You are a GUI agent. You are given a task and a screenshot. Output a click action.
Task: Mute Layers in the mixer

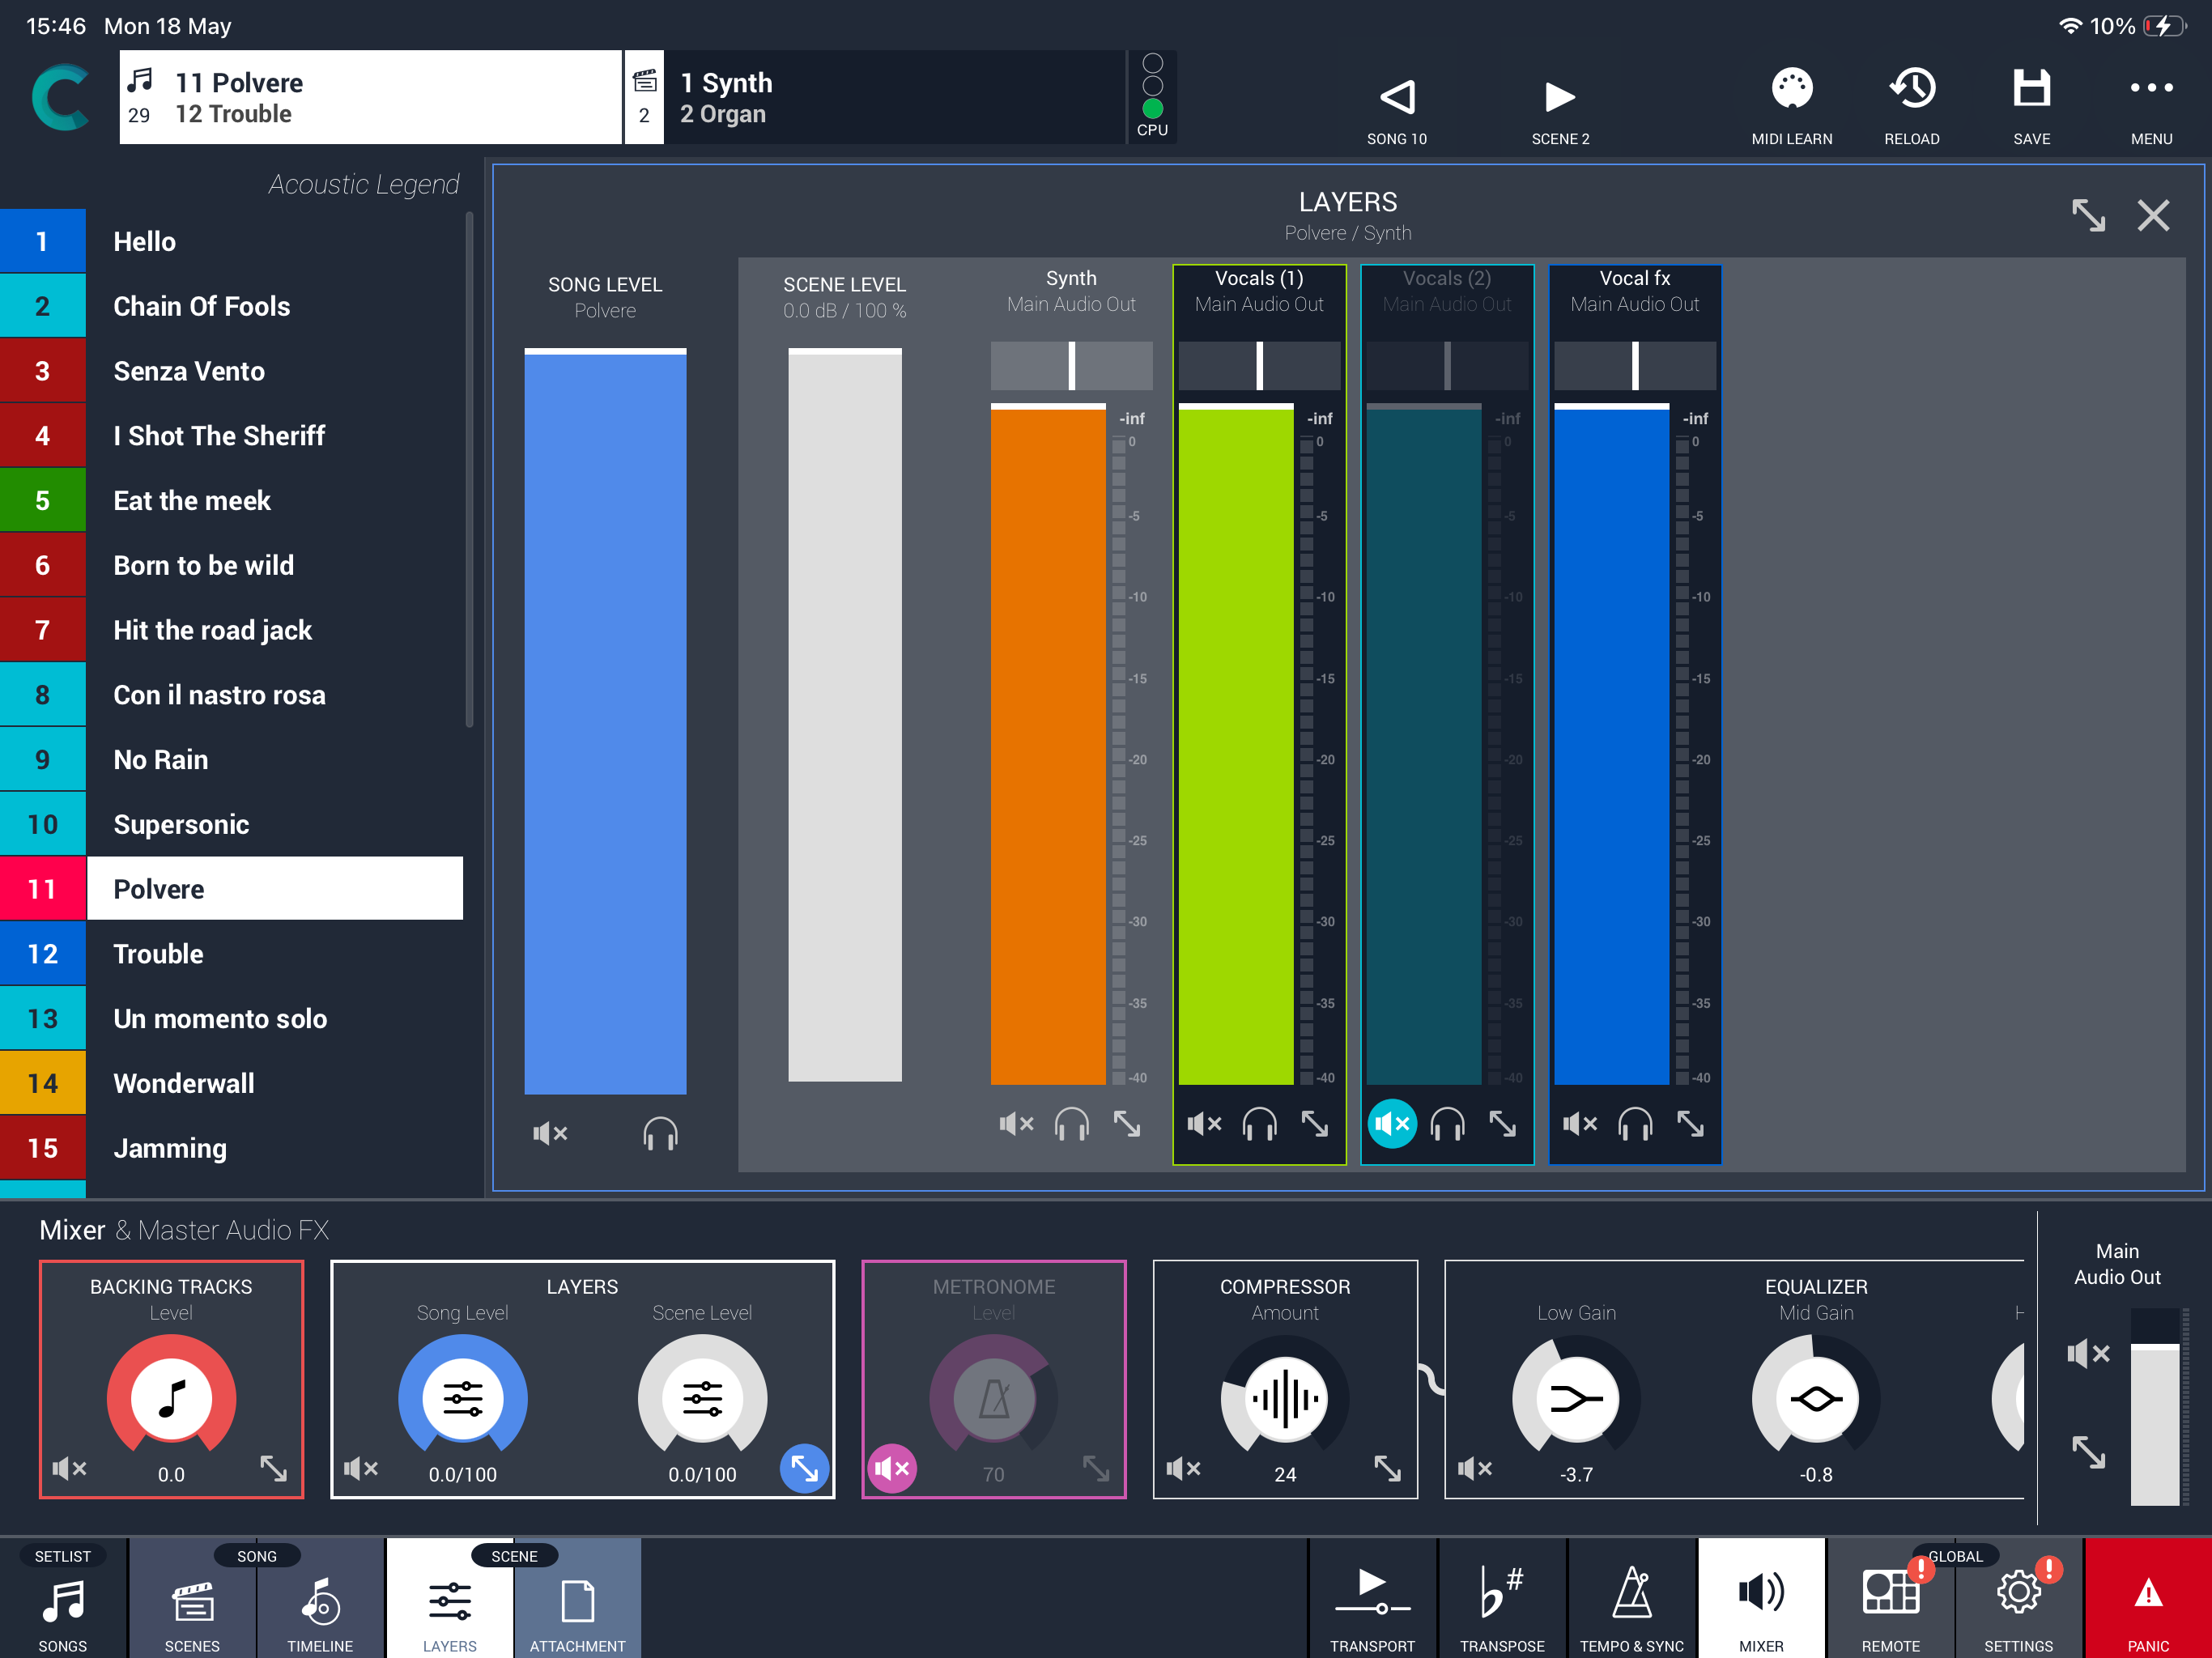click(361, 1468)
